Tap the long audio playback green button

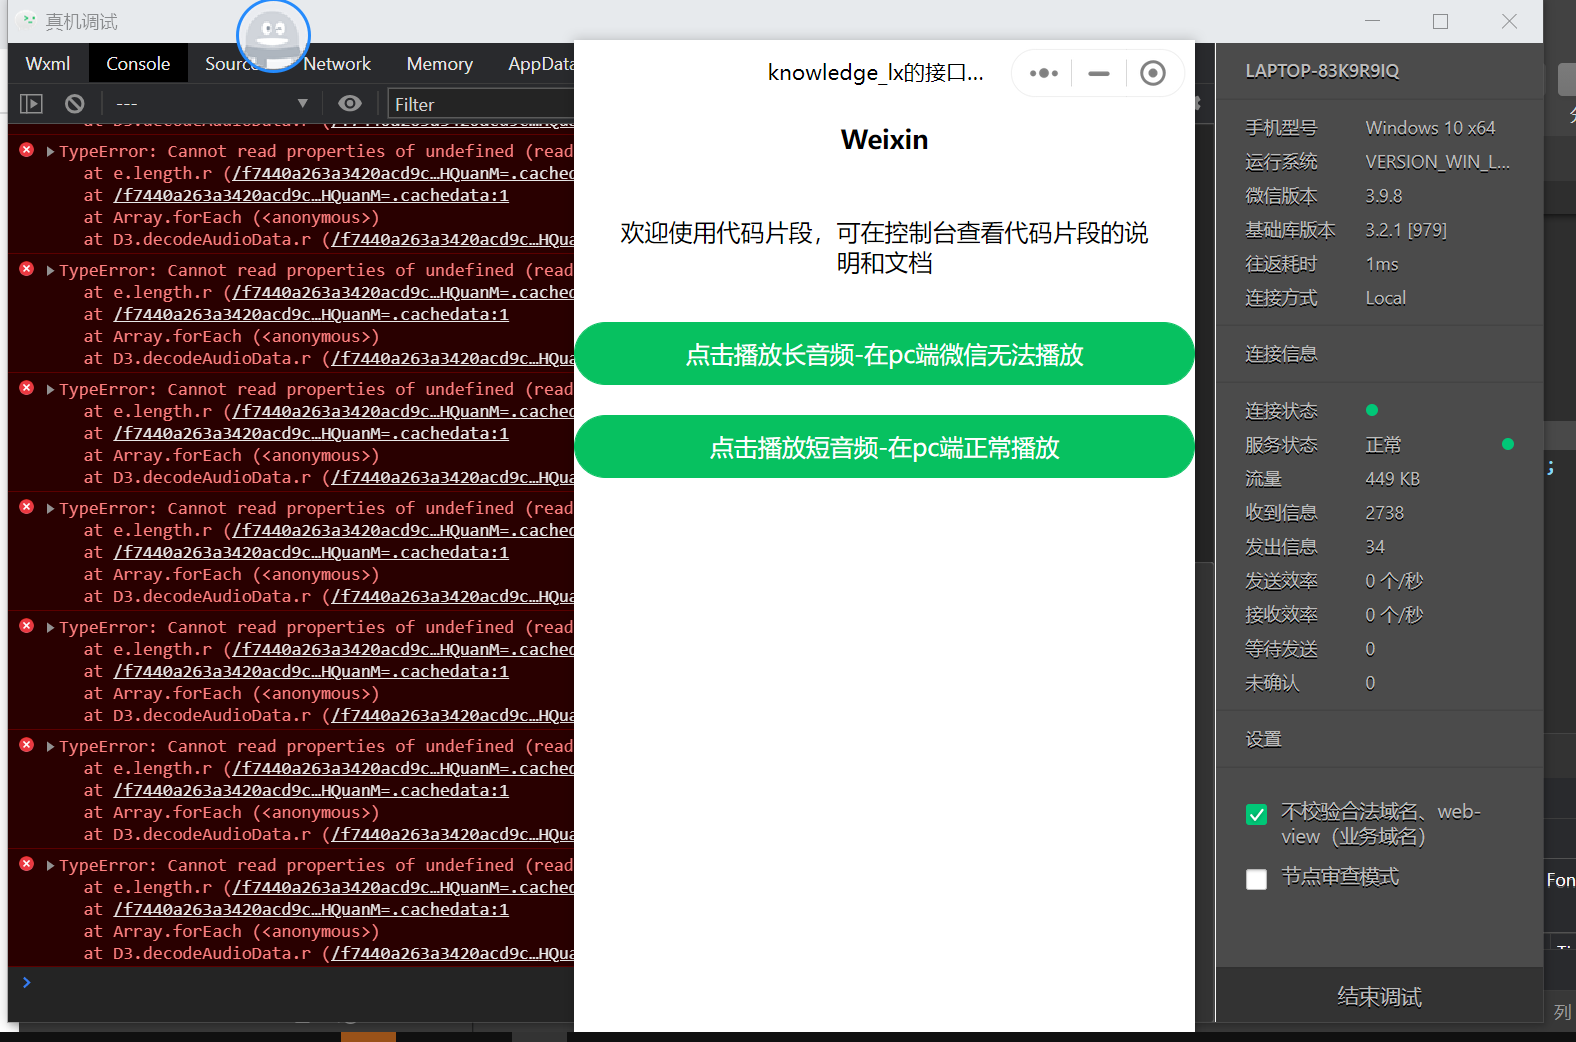(884, 354)
